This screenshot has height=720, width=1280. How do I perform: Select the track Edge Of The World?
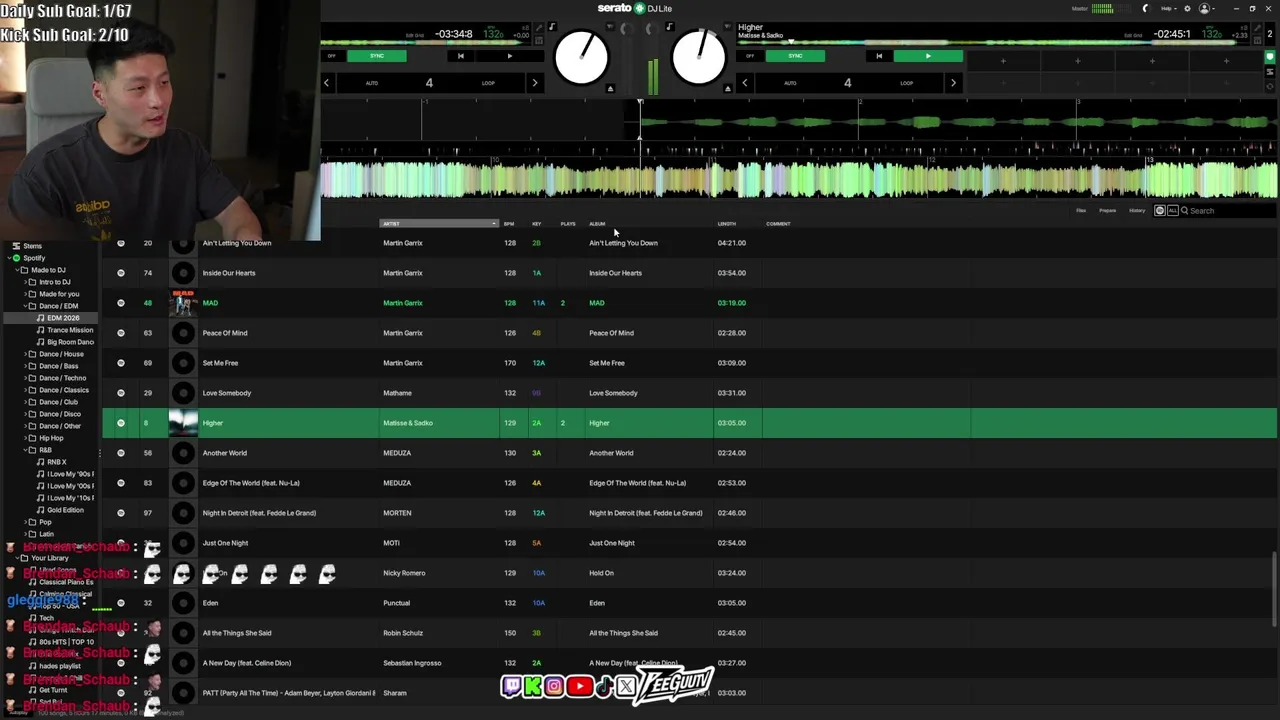[x=251, y=483]
